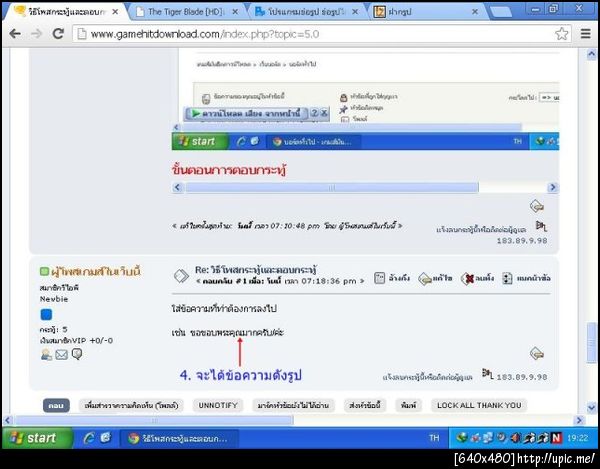Screen dimensions: 600x469
Task: Click the email envelope icon under the user info
Action: click(x=61, y=355)
